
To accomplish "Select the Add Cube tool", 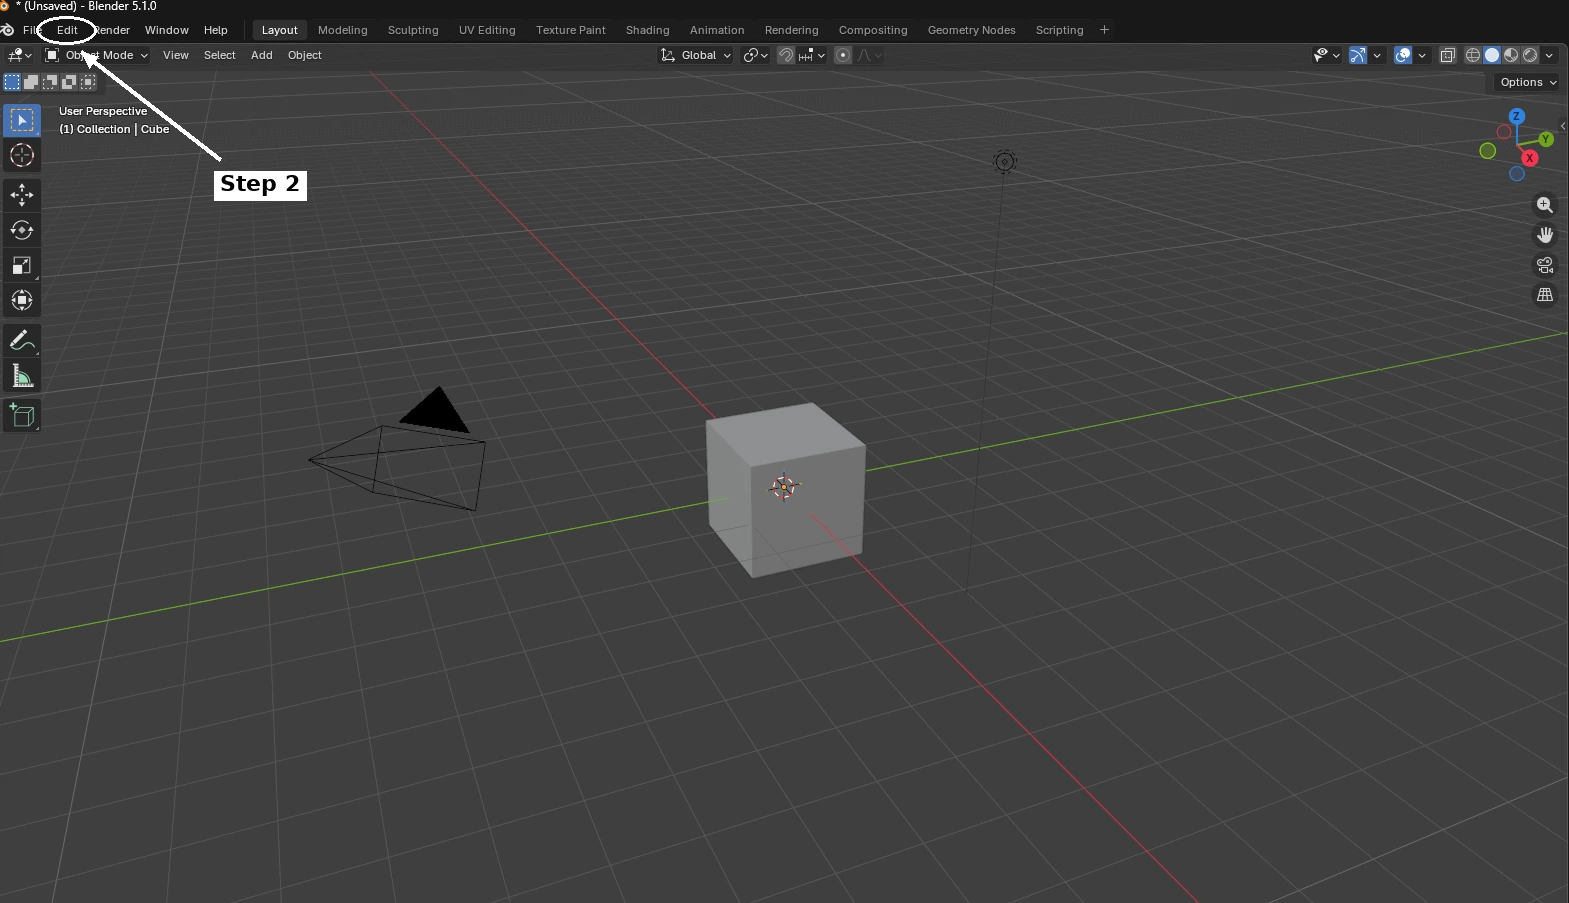I will [x=22, y=416].
